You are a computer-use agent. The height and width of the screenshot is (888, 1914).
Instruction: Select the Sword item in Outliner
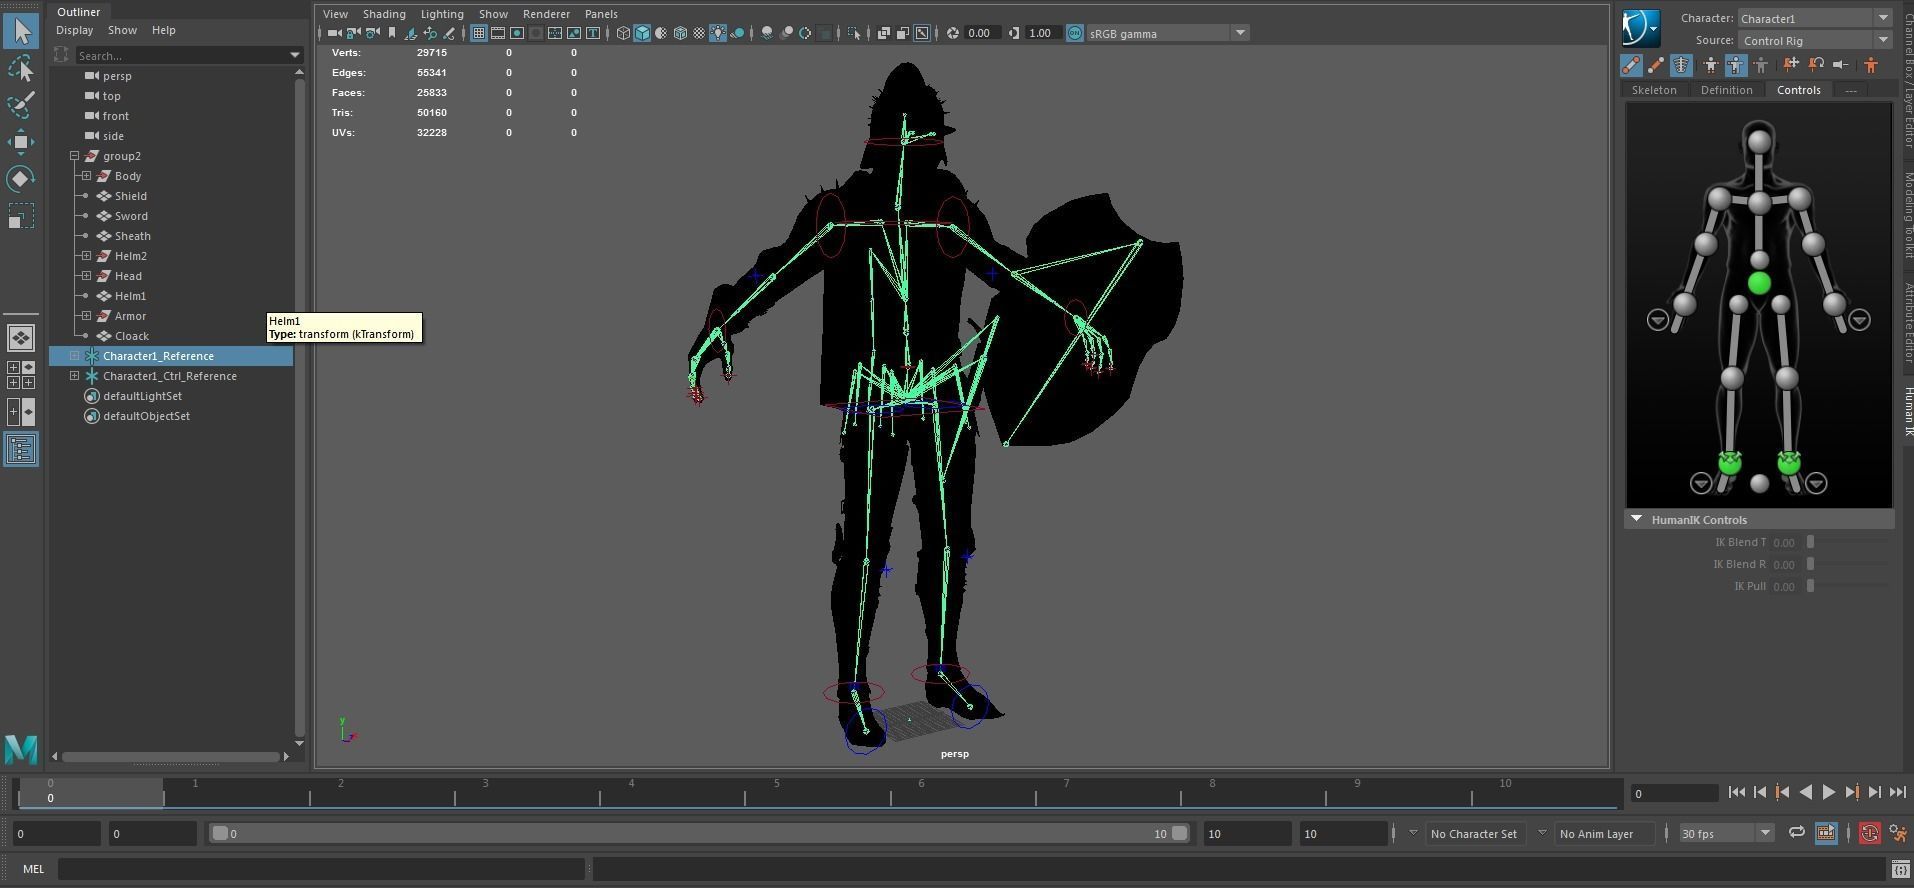point(131,216)
